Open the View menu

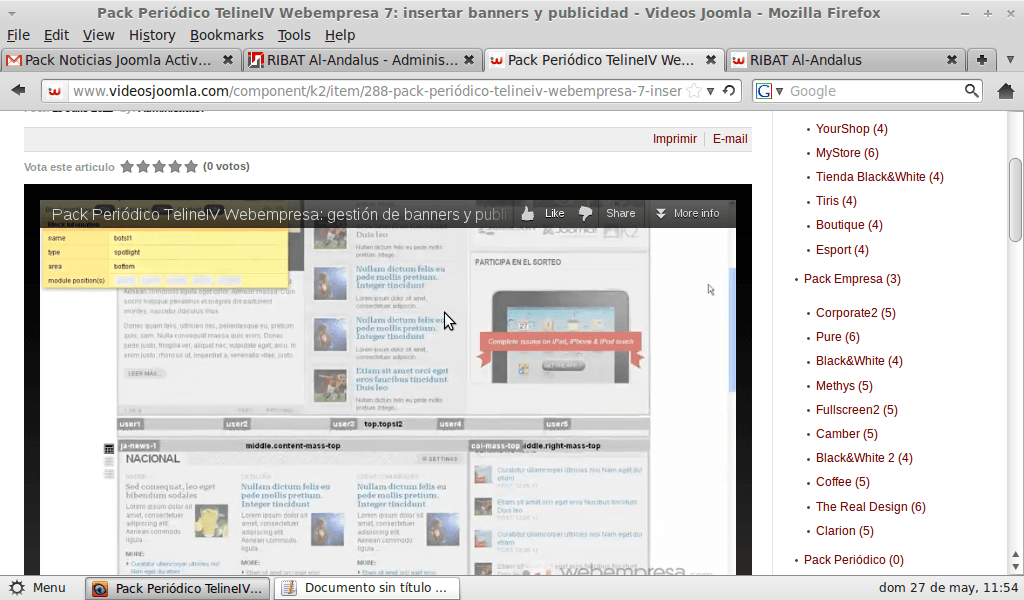(99, 35)
